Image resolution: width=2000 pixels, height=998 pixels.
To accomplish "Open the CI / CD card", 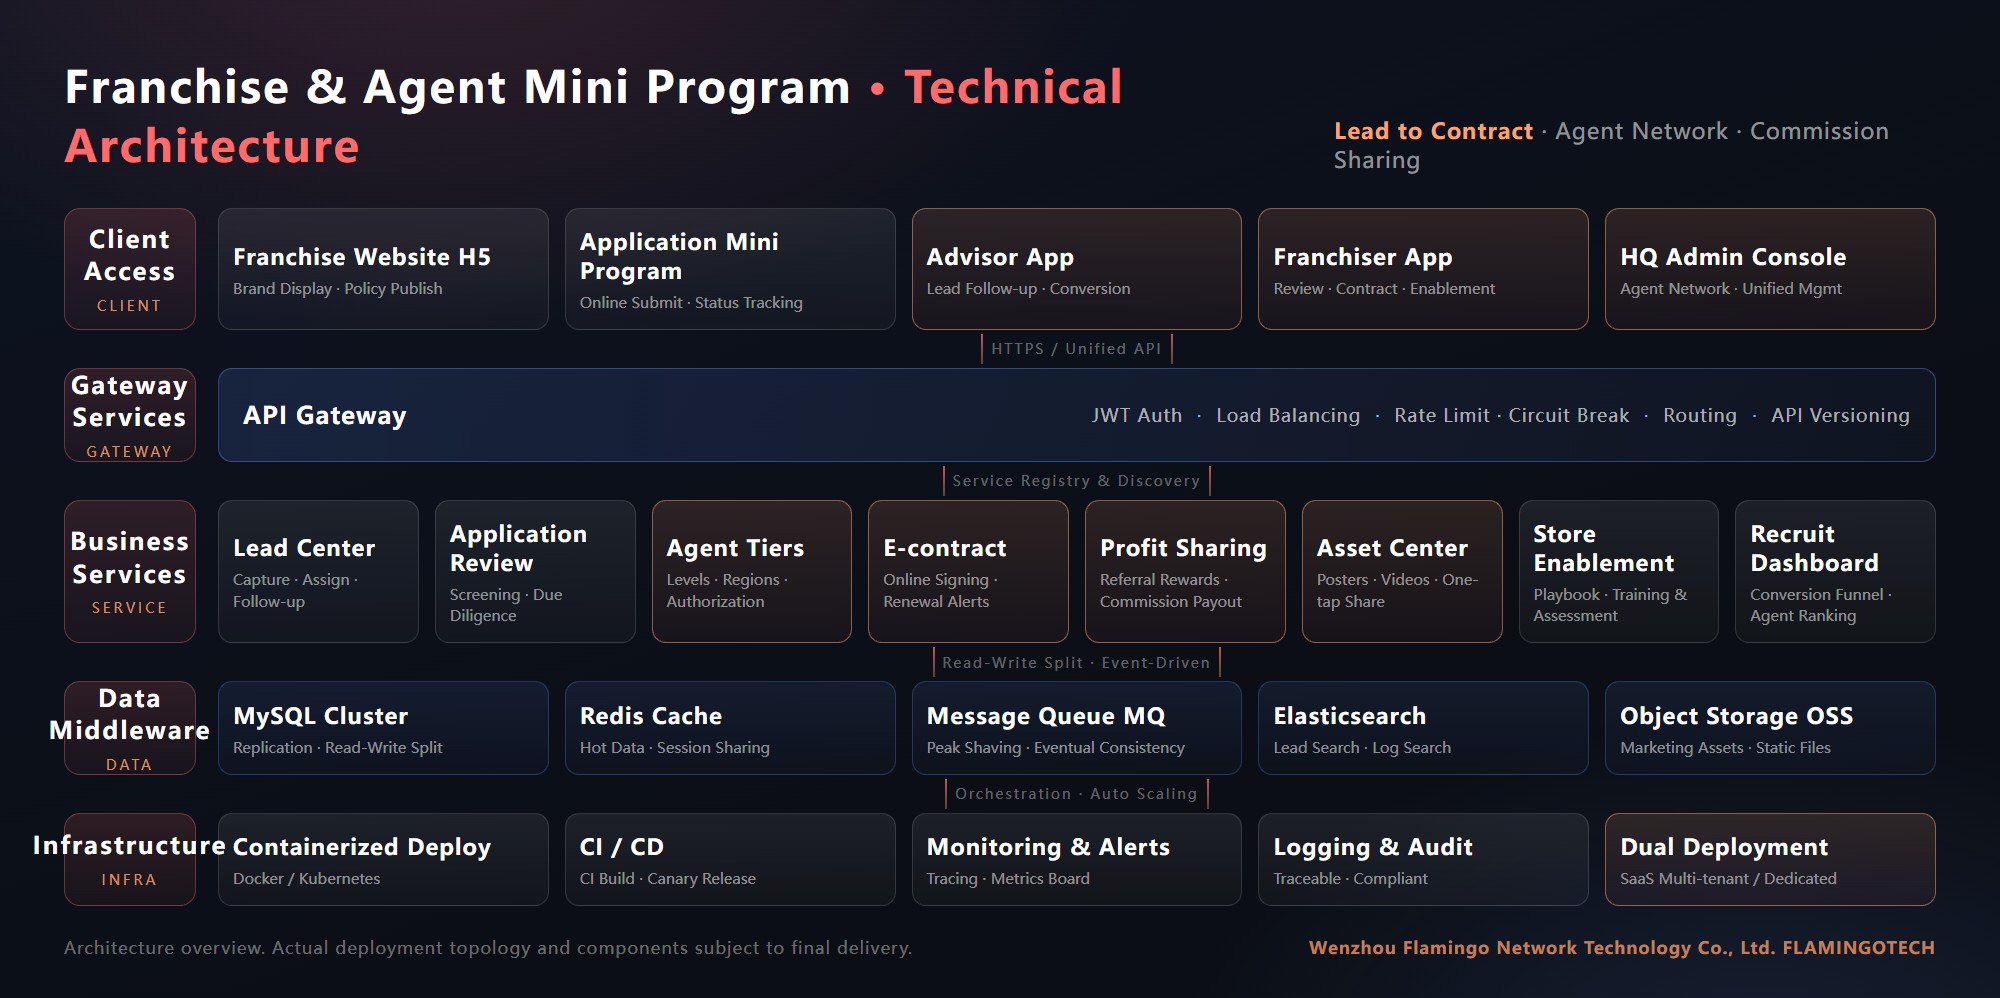I will point(730,859).
